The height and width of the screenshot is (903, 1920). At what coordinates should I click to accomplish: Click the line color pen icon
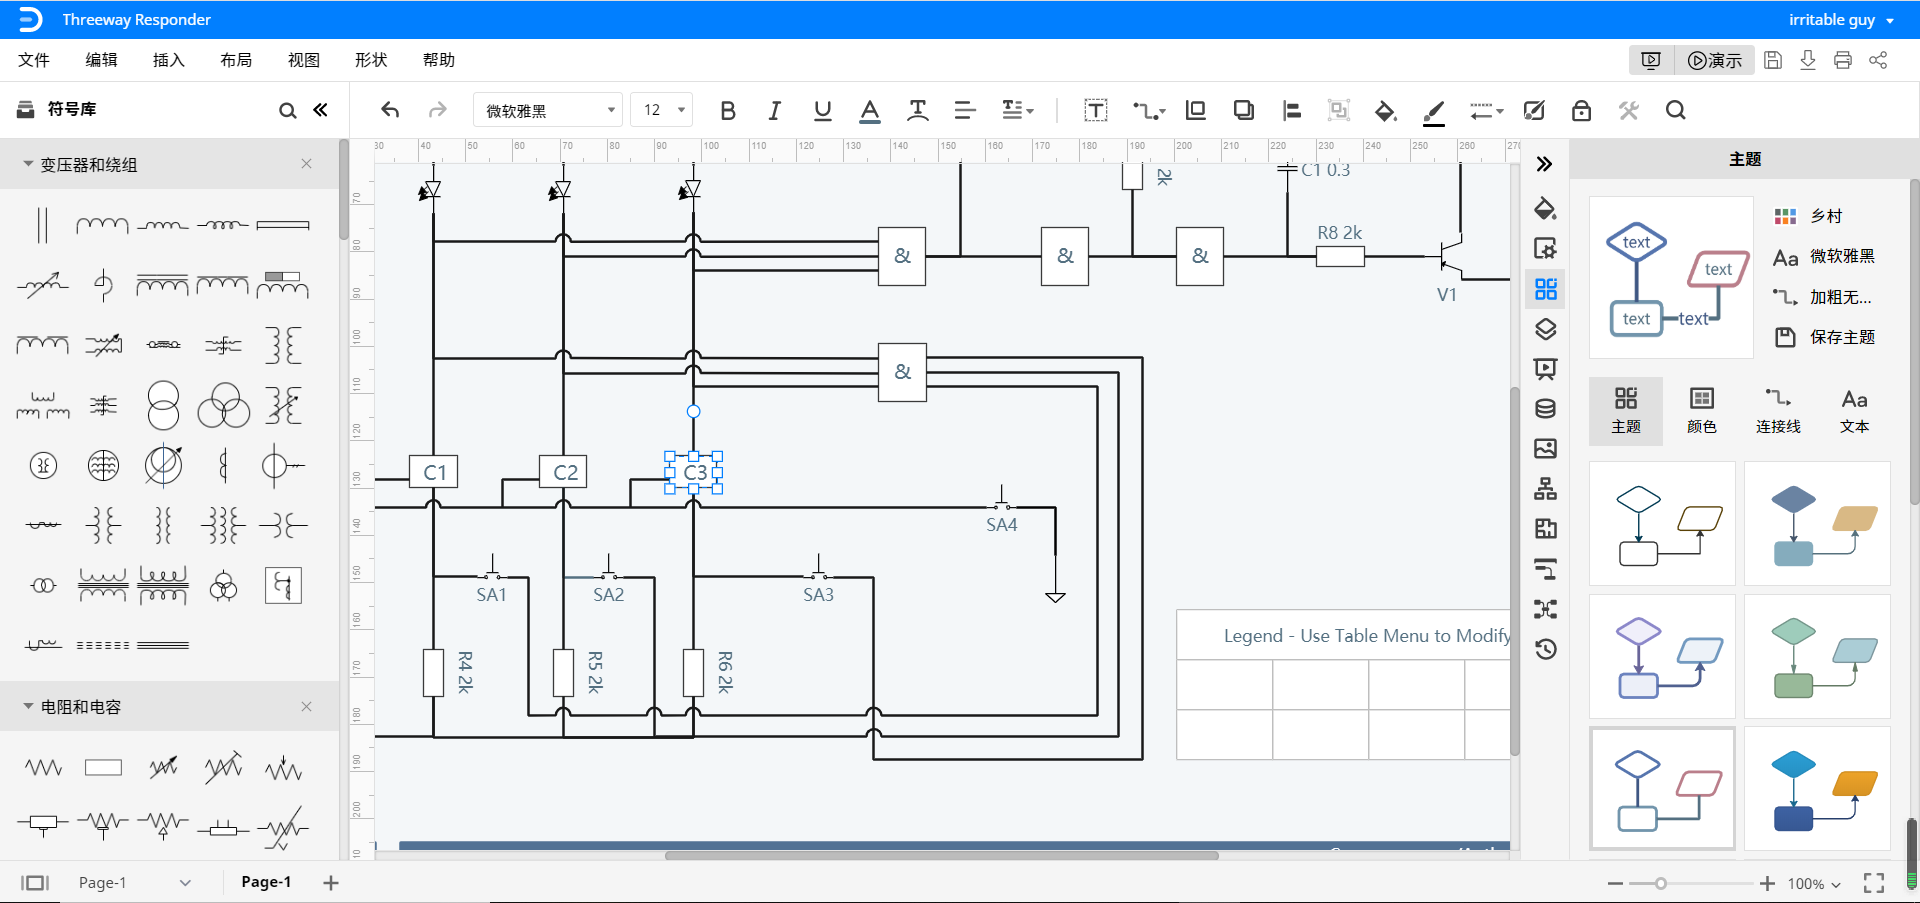tap(1433, 112)
